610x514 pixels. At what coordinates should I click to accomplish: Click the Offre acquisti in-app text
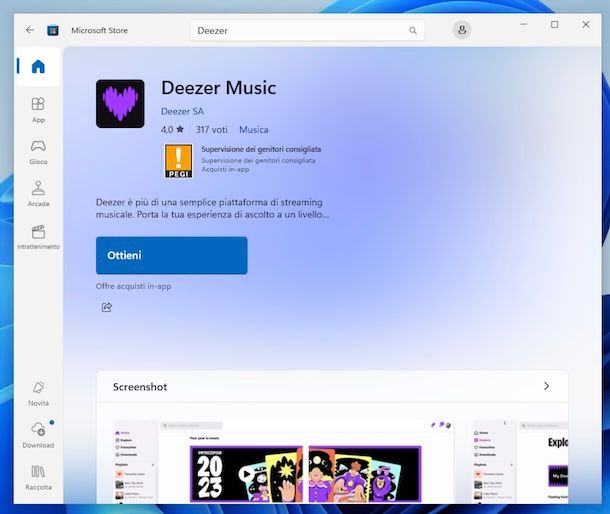pyautogui.click(x=133, y=286)
